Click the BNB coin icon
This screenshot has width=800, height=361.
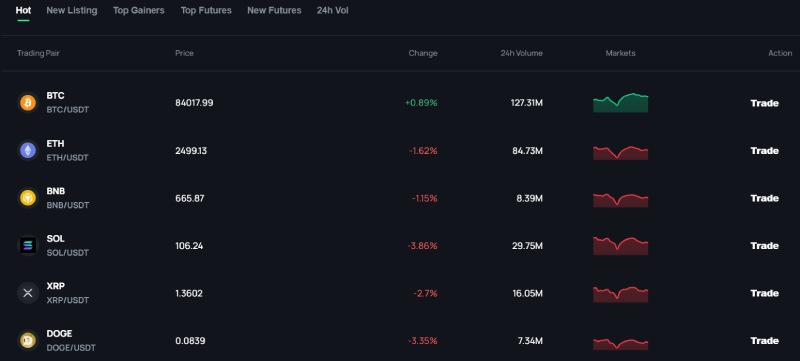pyautogui.click(x=28, y=198)
